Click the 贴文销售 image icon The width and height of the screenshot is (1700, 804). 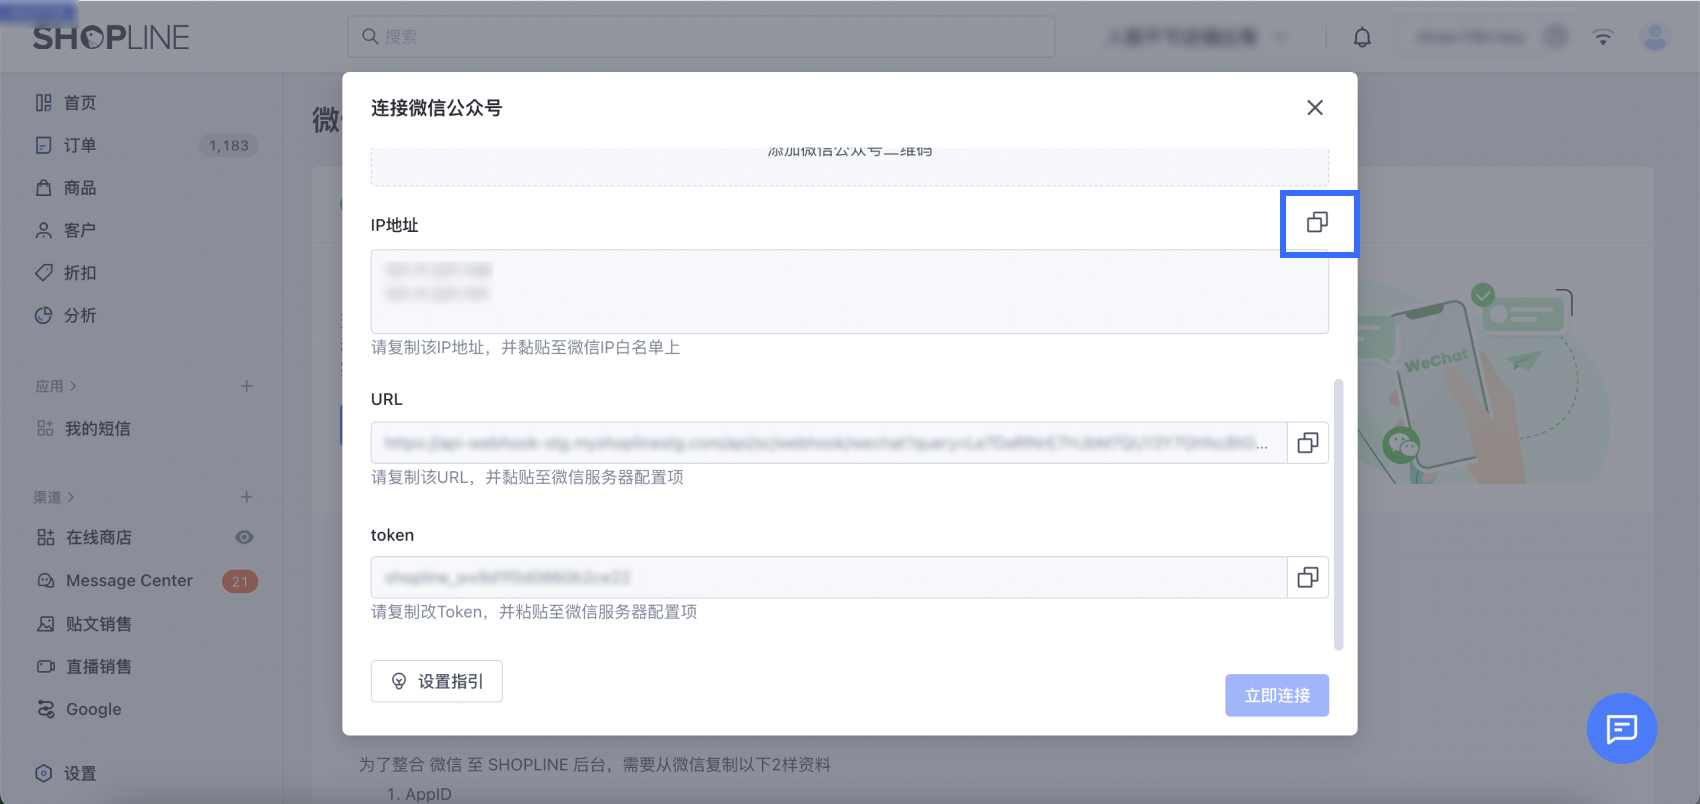[x=46, y=624]
